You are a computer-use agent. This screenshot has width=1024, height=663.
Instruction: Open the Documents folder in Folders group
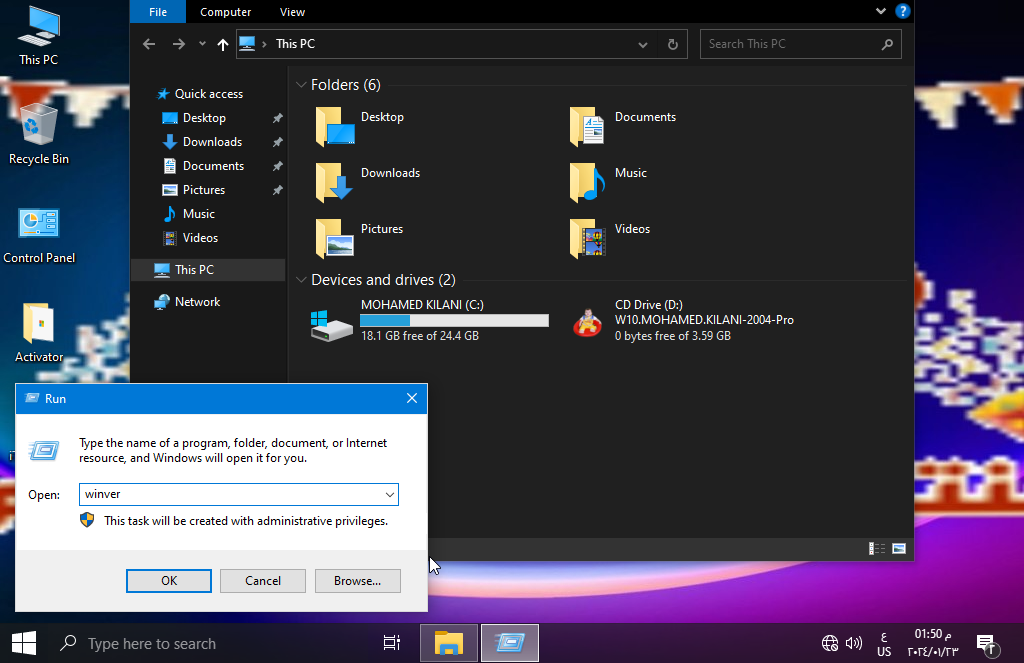click(x=622, y=126)
